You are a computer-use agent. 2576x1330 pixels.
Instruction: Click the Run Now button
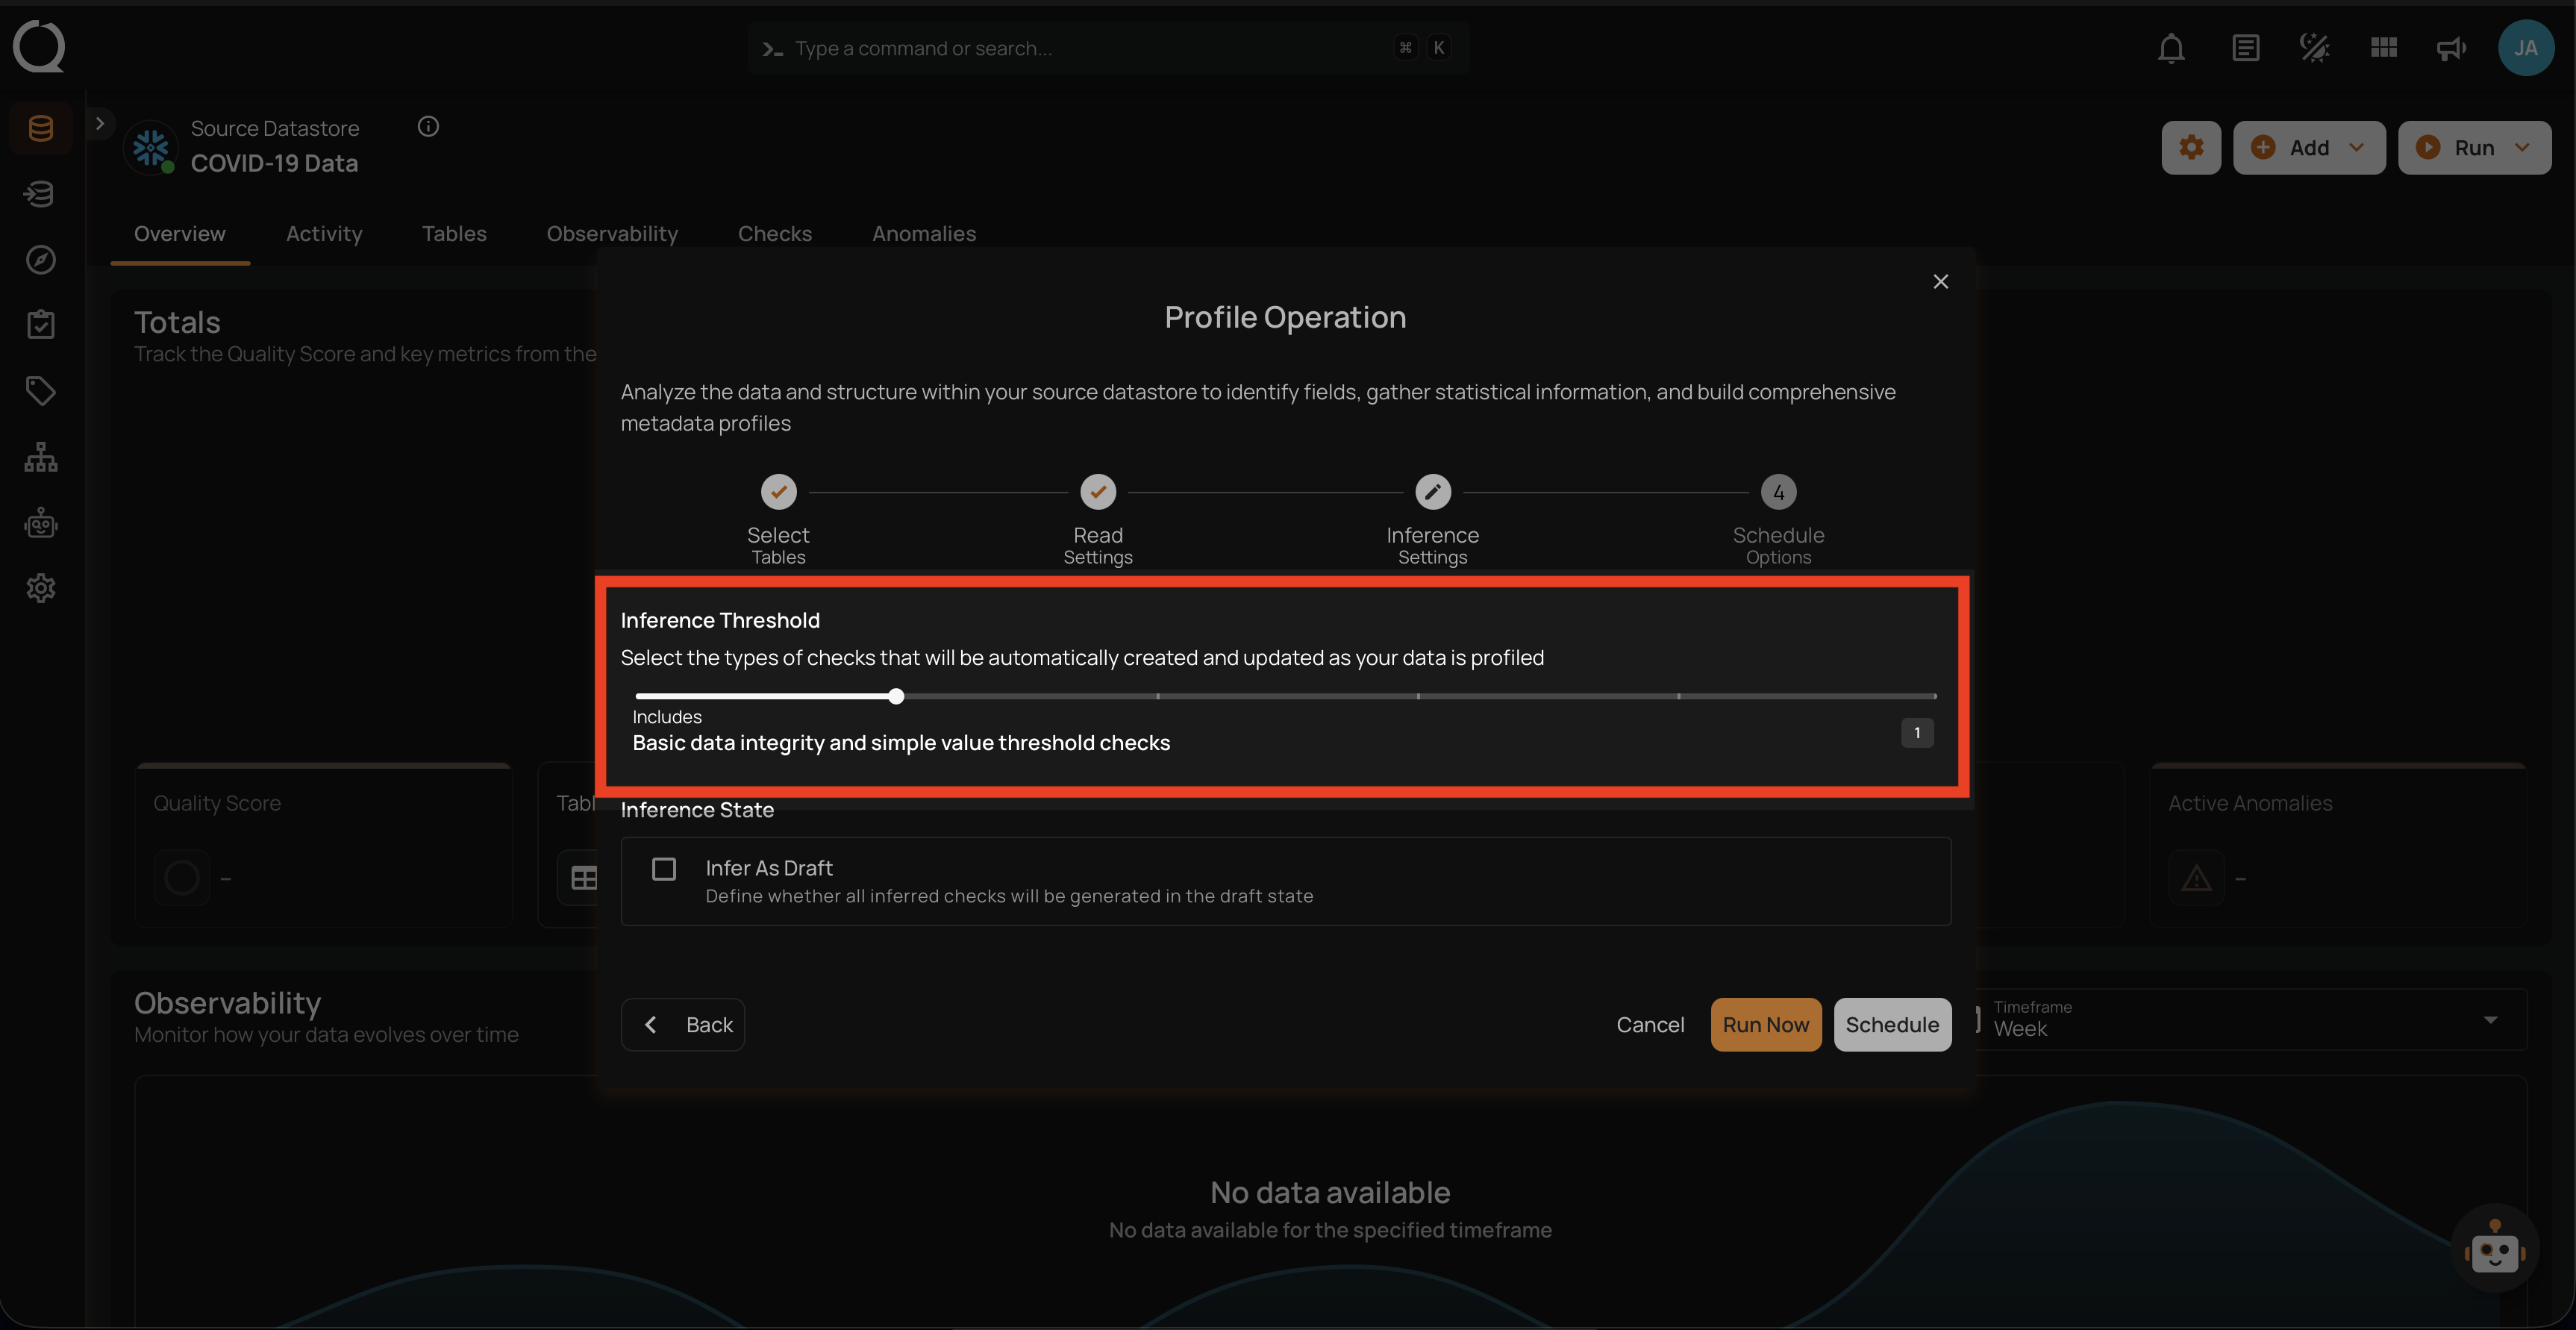1766,1024
